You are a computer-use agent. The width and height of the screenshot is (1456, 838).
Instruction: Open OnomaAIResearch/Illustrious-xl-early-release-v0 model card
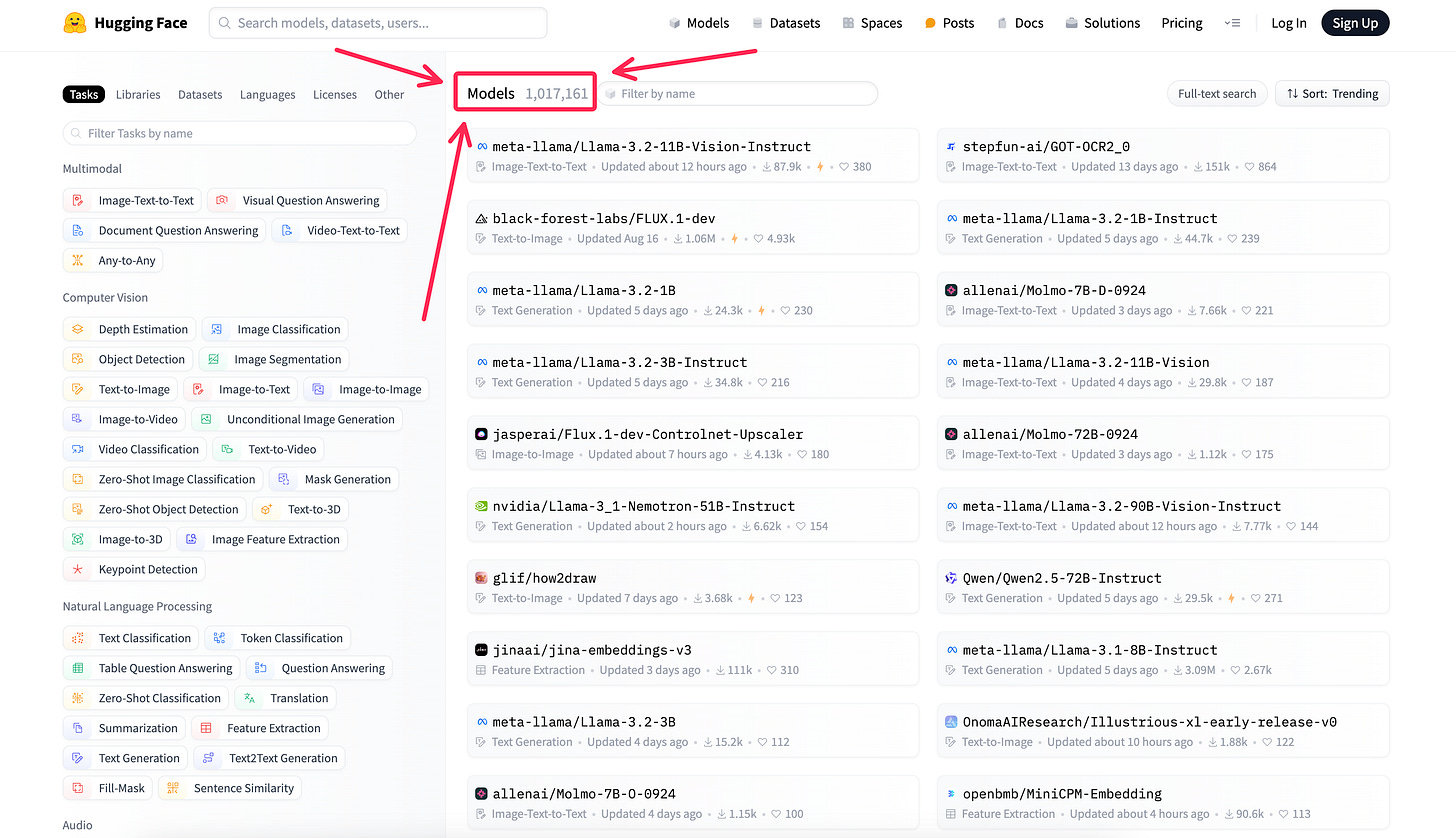tap(1163, 731)
